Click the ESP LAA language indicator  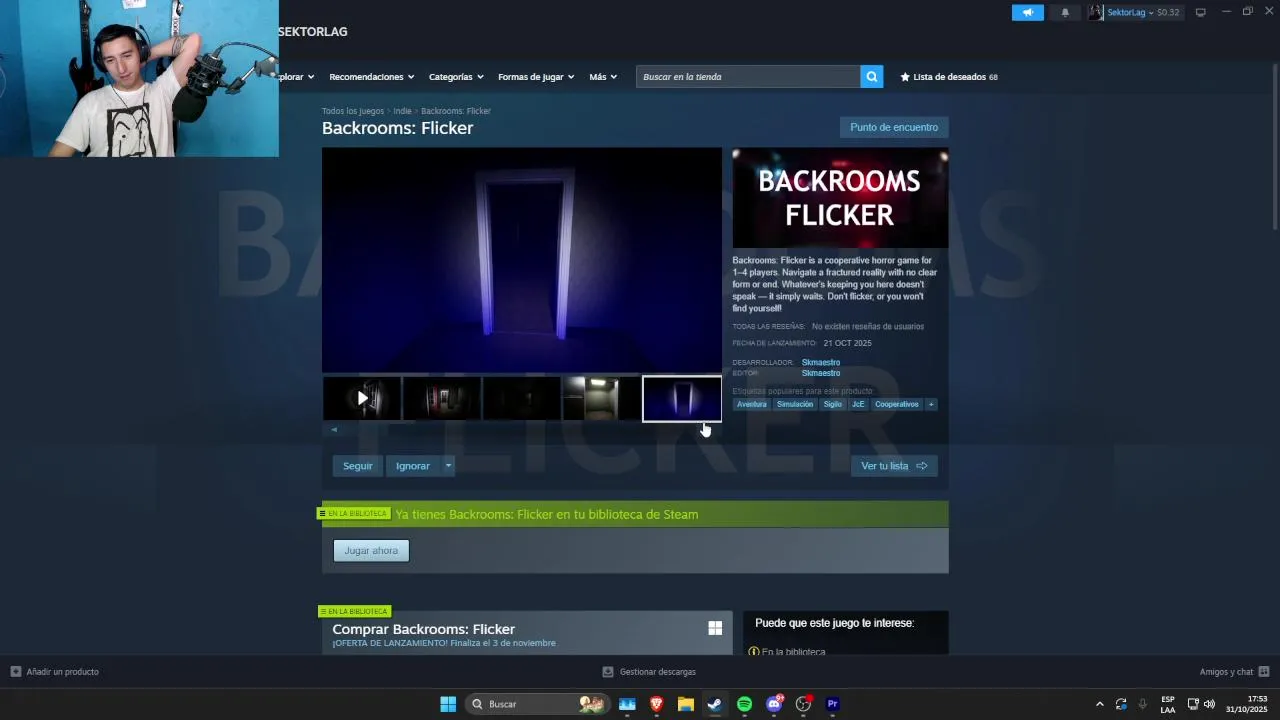[x=1168, y=704]
